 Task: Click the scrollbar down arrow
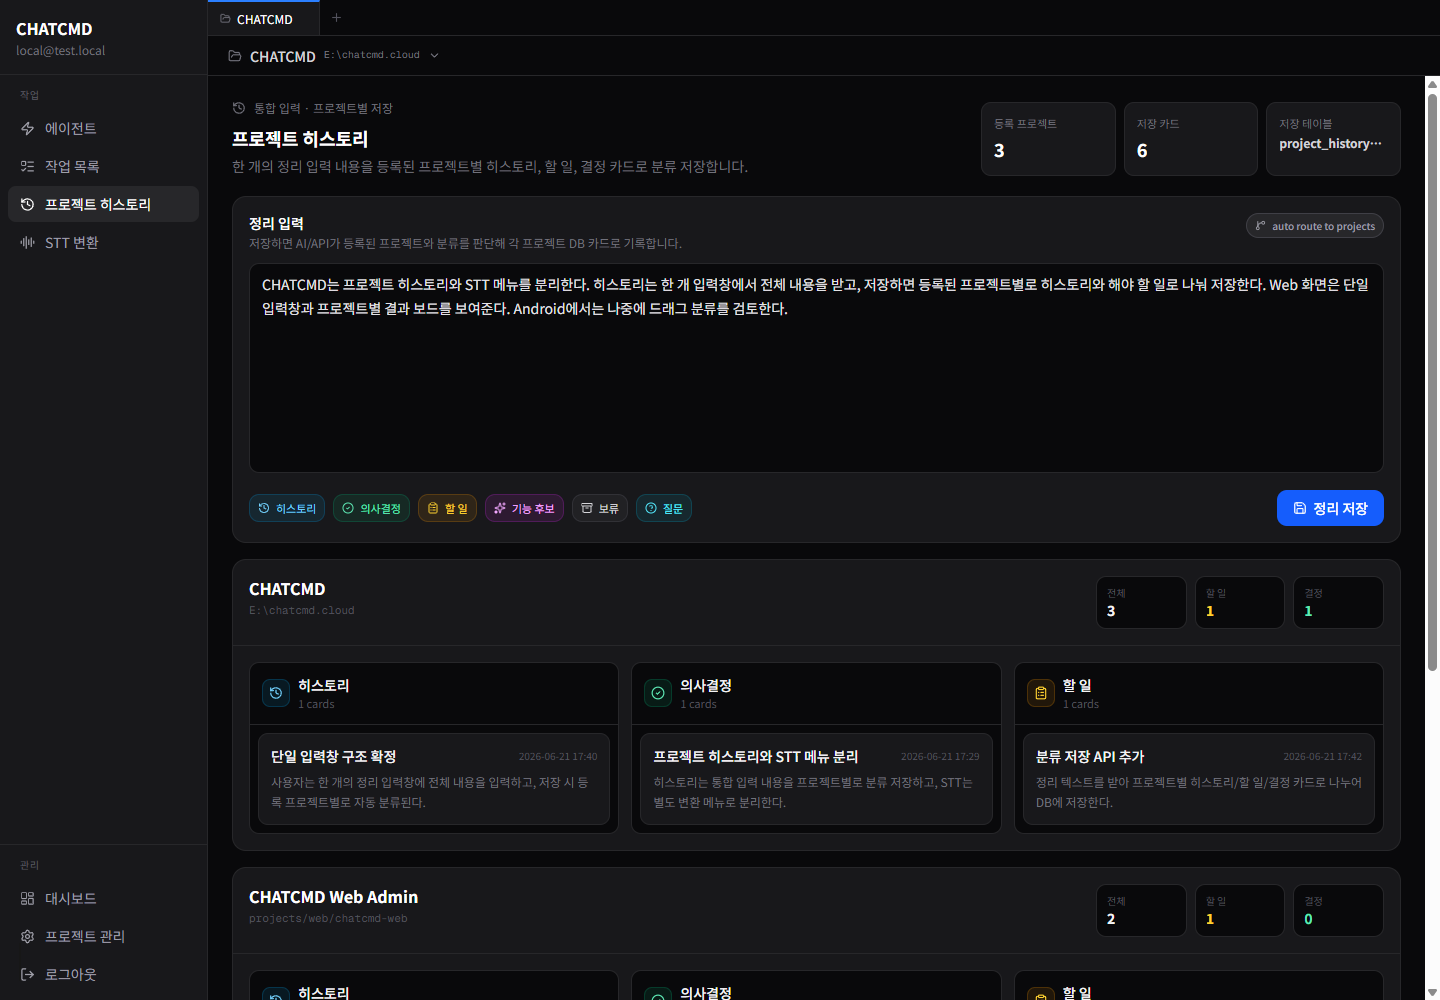[1432, 992]
